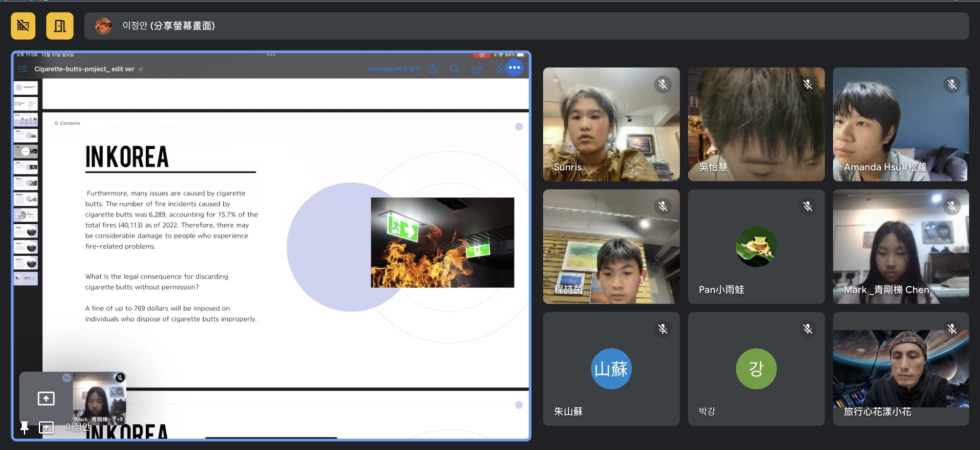
Task: Toggle the mute icon on Amanda Hsu's tile
Action: pos(951,84)
